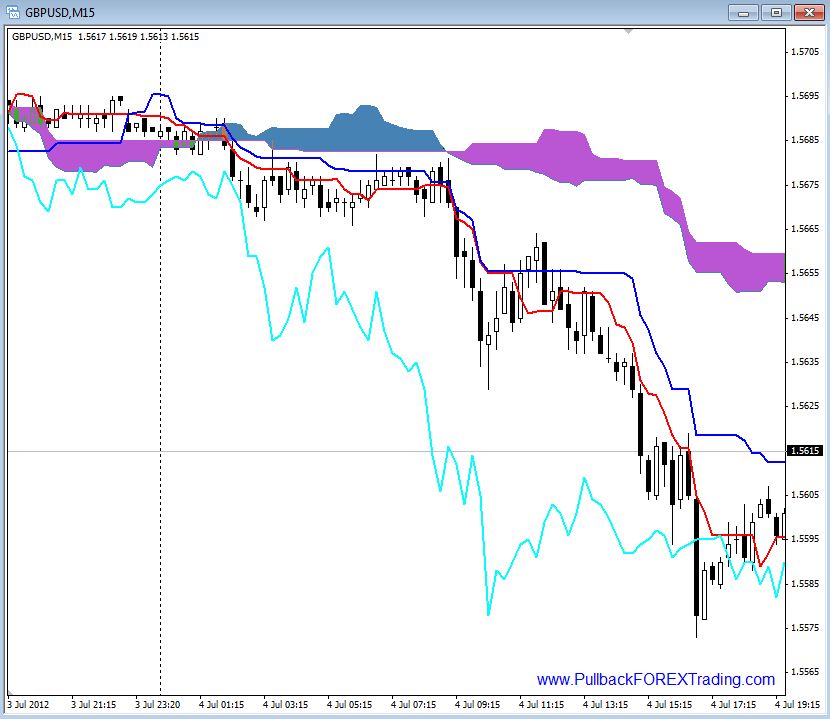Click the highlighted current price label 1.5615
The height and width of the screenshot is (719, 830).
[x=805, y=451]
